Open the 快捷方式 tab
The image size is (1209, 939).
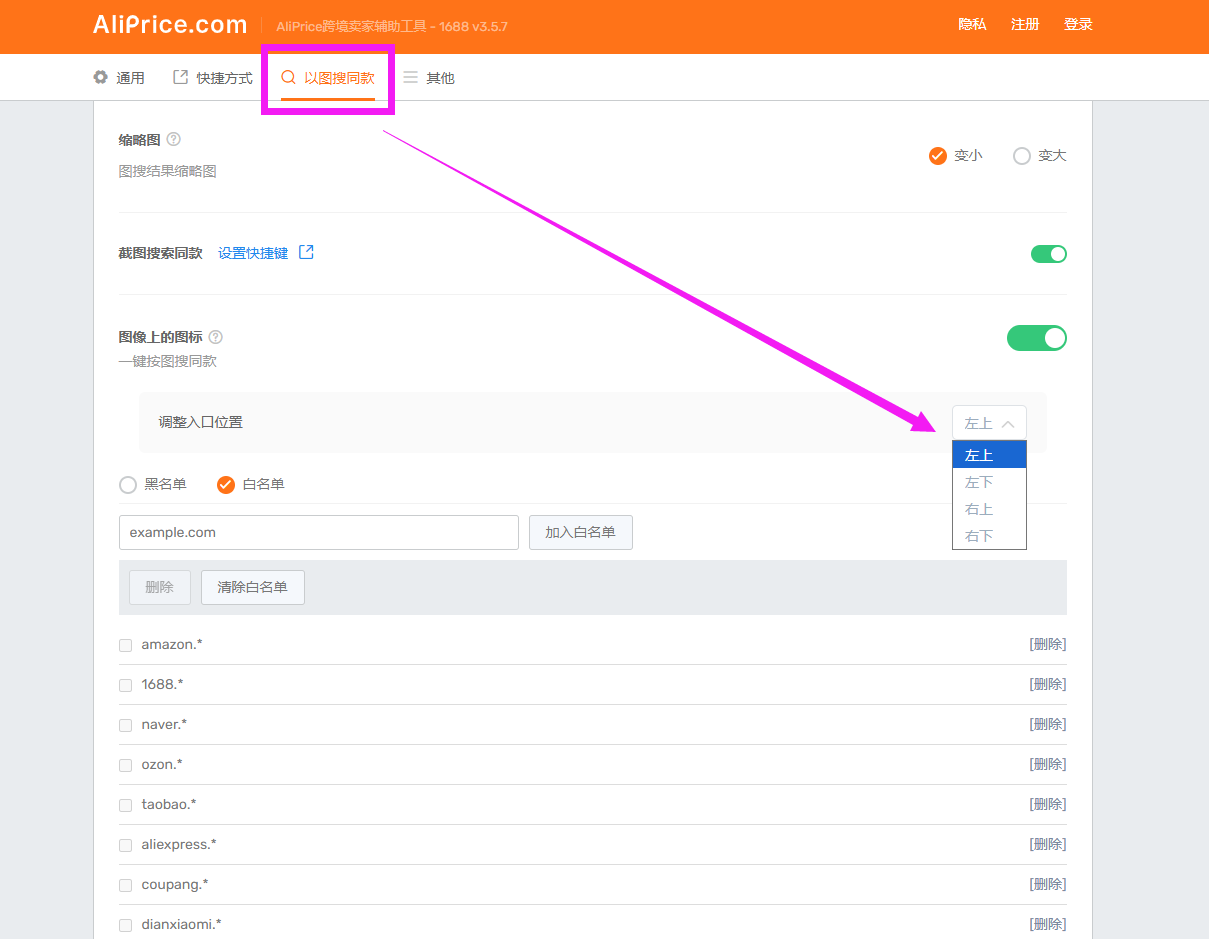point(213,78)
